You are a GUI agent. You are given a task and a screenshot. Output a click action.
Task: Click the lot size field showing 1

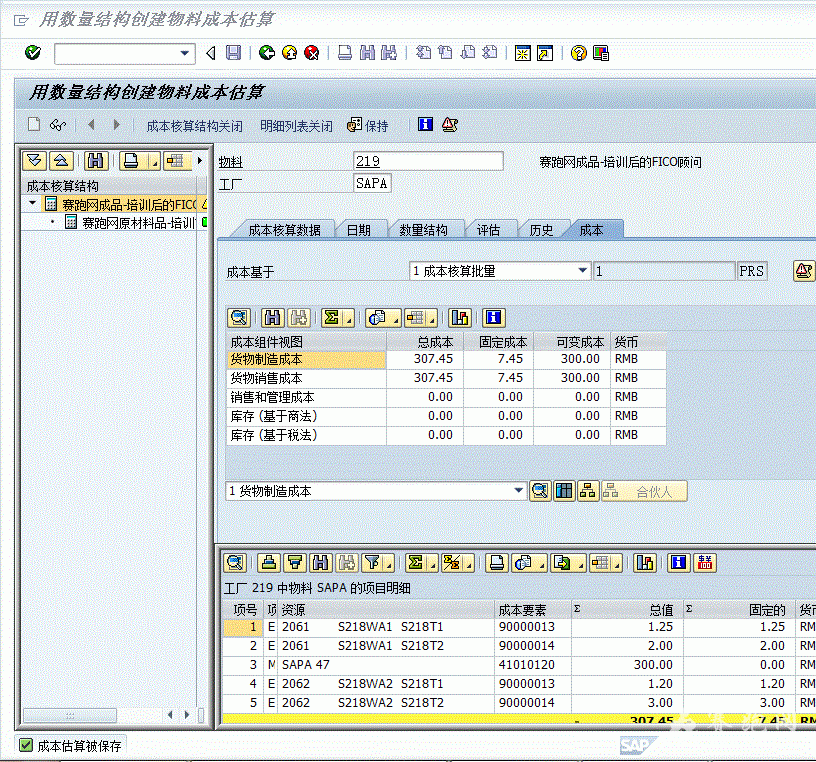[664, 271]
